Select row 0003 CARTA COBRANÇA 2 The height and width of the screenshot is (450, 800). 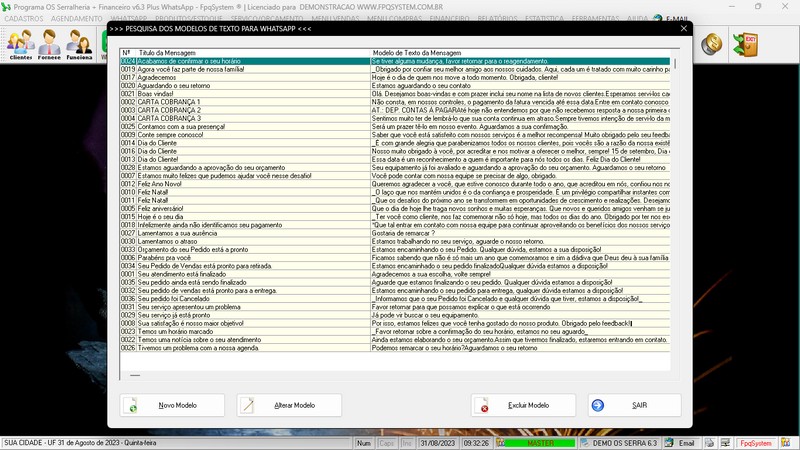(395, 110)
